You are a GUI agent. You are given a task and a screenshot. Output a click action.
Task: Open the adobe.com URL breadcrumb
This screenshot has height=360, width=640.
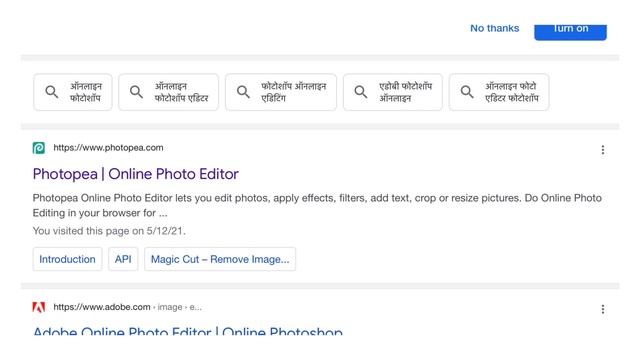click(127, 307)
